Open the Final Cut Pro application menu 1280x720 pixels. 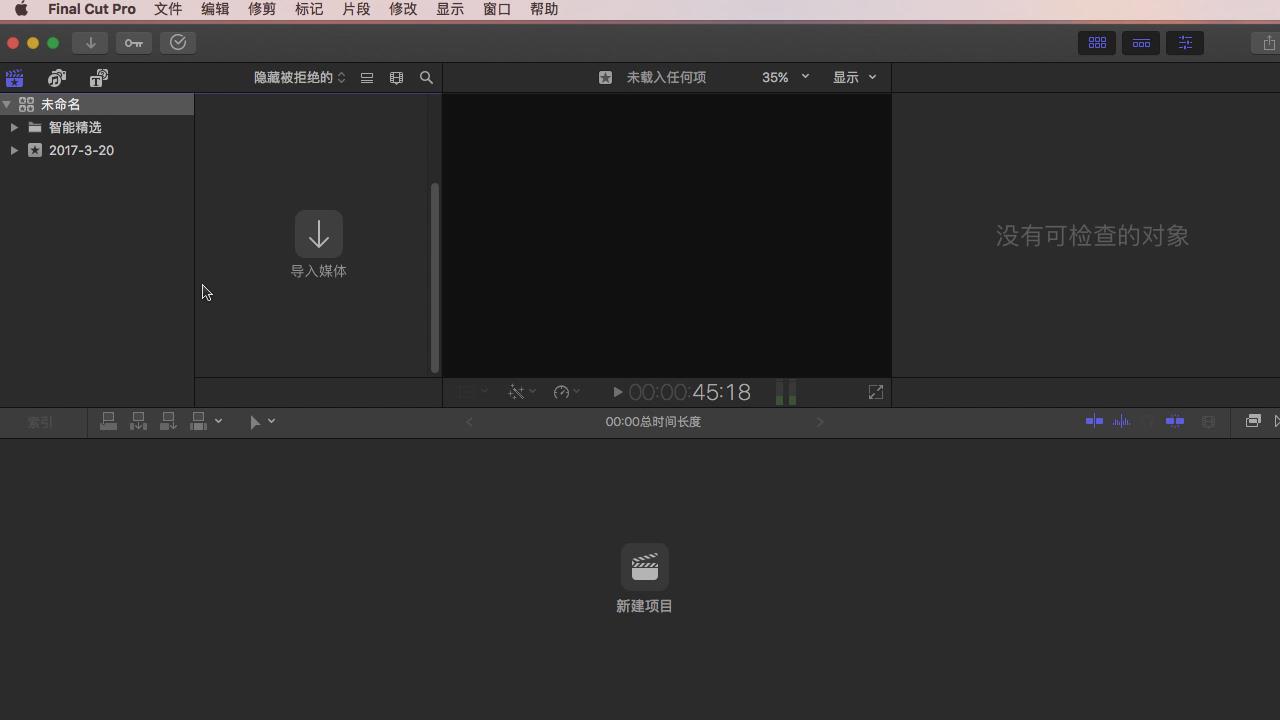[92, 9]
